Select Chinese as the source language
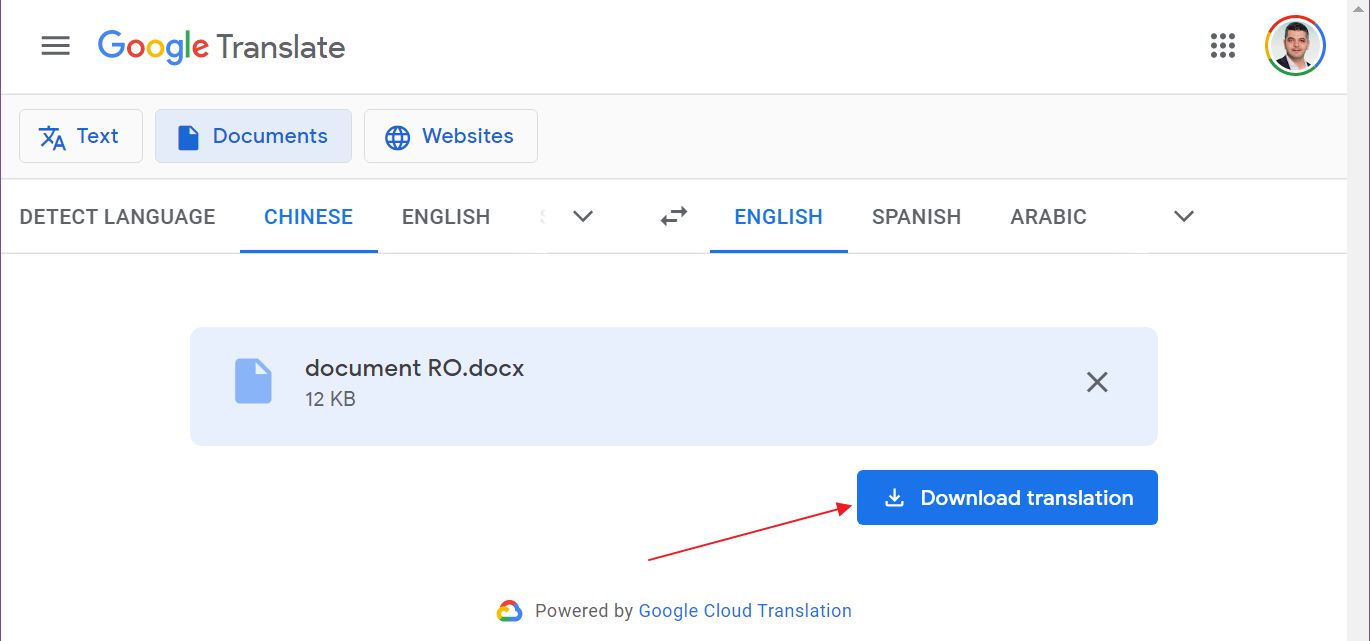 [x=308, y=216]
